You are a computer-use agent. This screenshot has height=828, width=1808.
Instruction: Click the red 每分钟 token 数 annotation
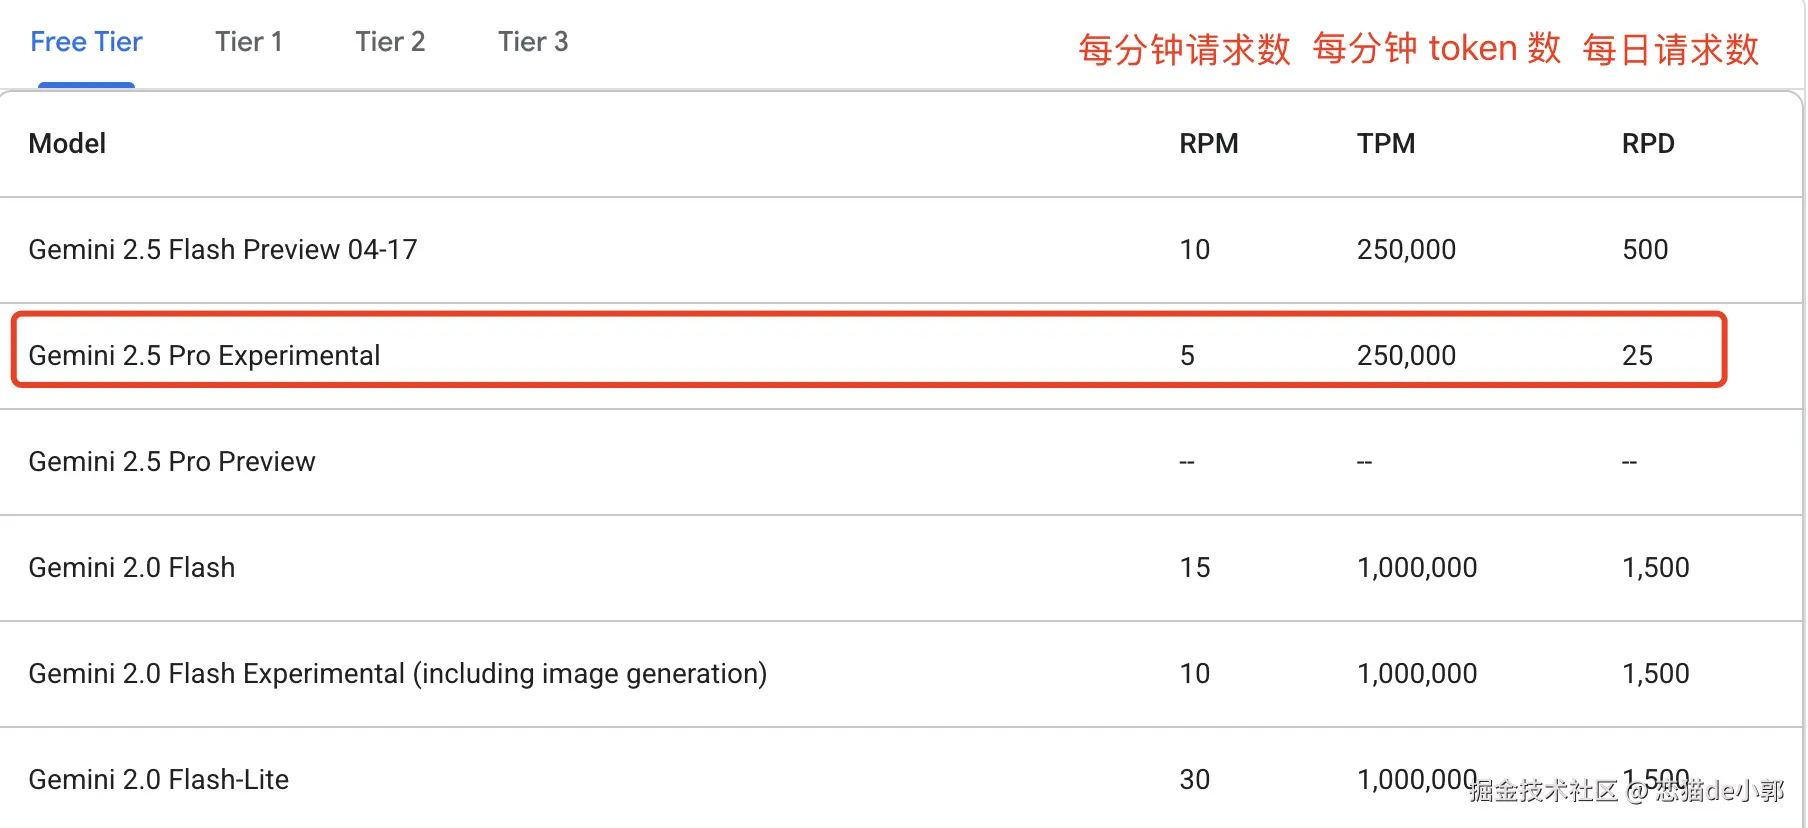tap(1436, 48)
